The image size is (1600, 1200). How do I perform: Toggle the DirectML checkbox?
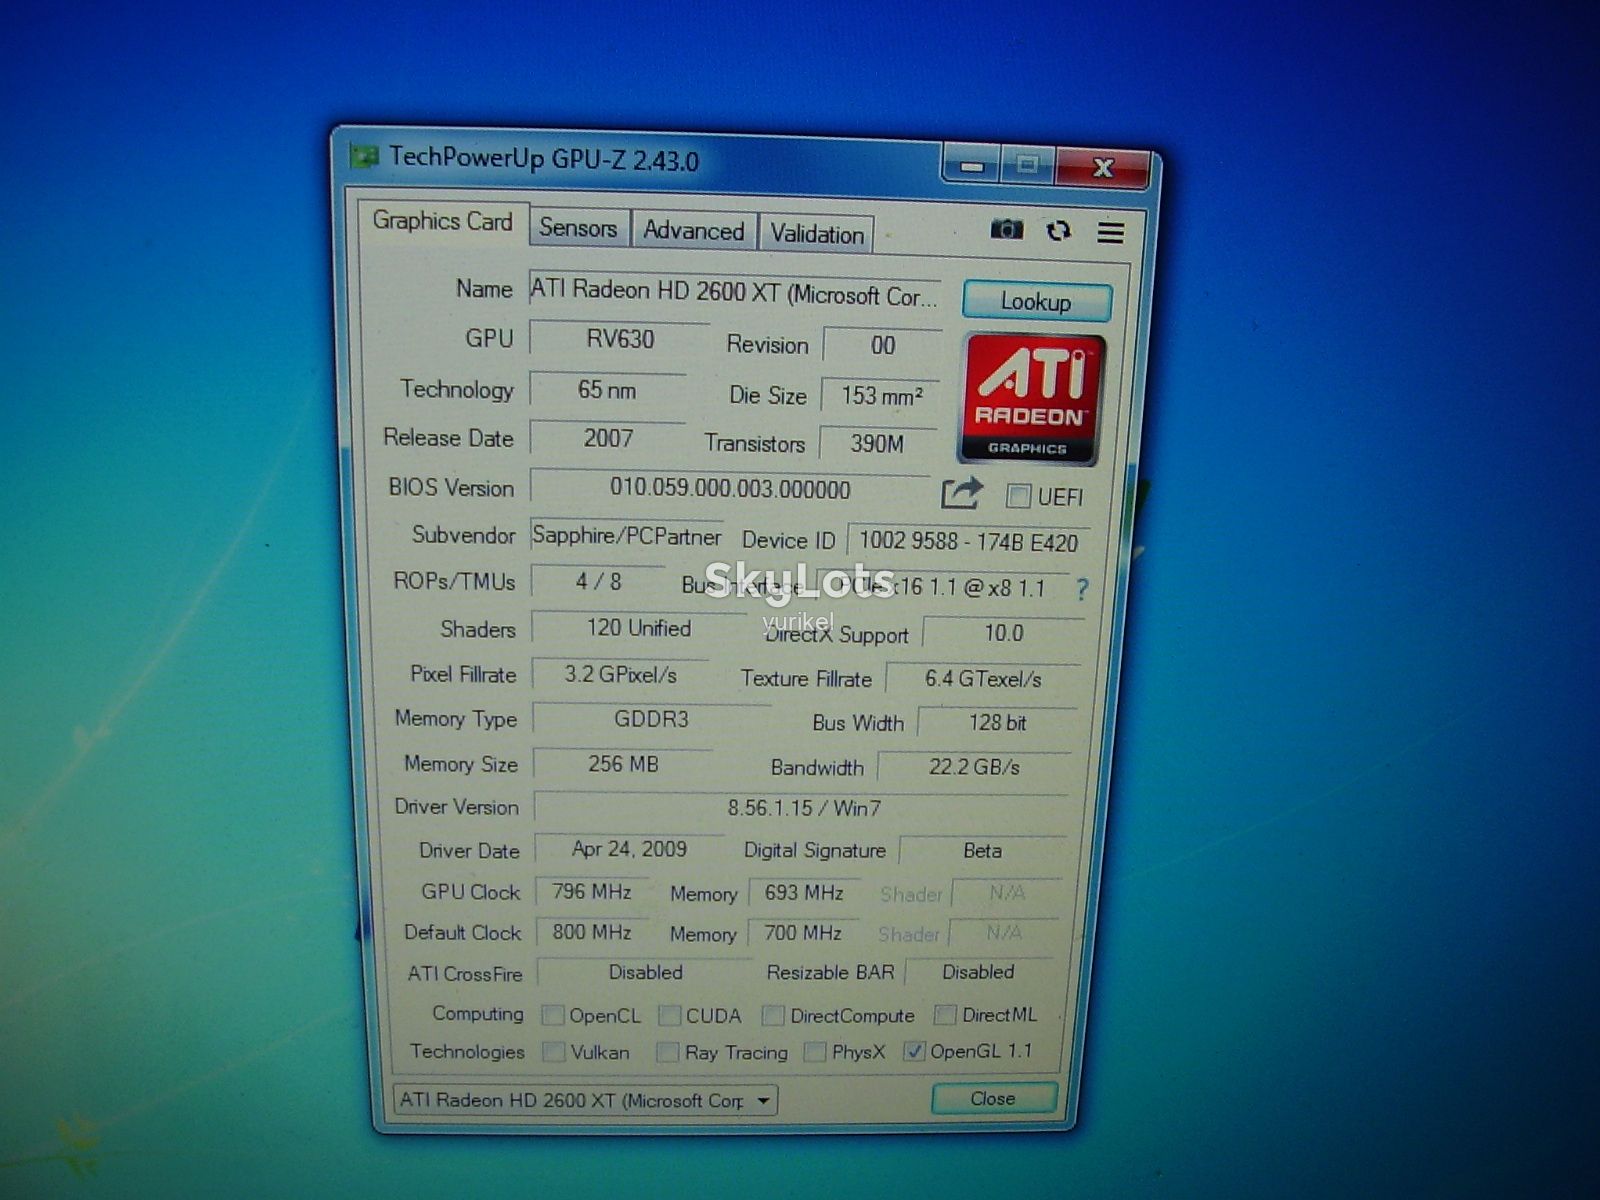click(x=945, y=1015)
